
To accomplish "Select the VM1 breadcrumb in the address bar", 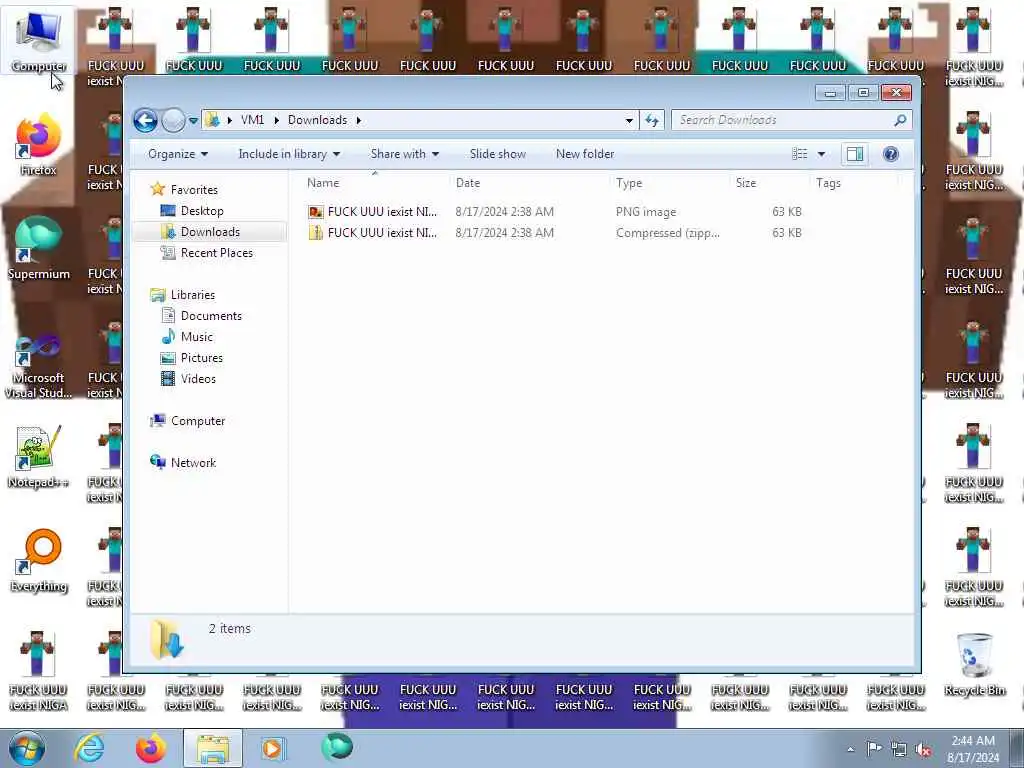I will [252, 120].
